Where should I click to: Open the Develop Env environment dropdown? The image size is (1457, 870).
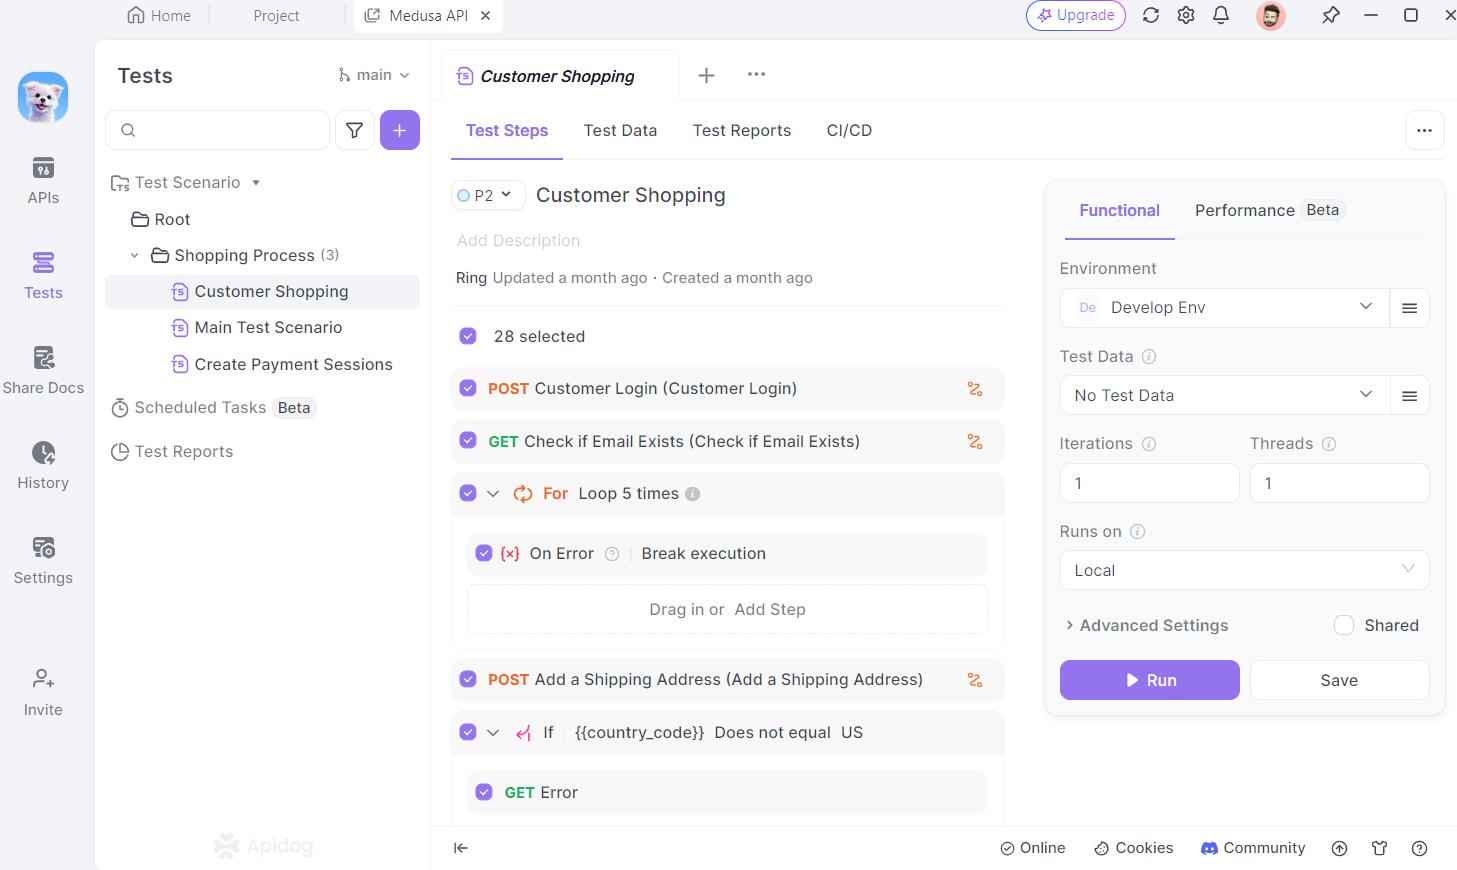(1224, 308)
